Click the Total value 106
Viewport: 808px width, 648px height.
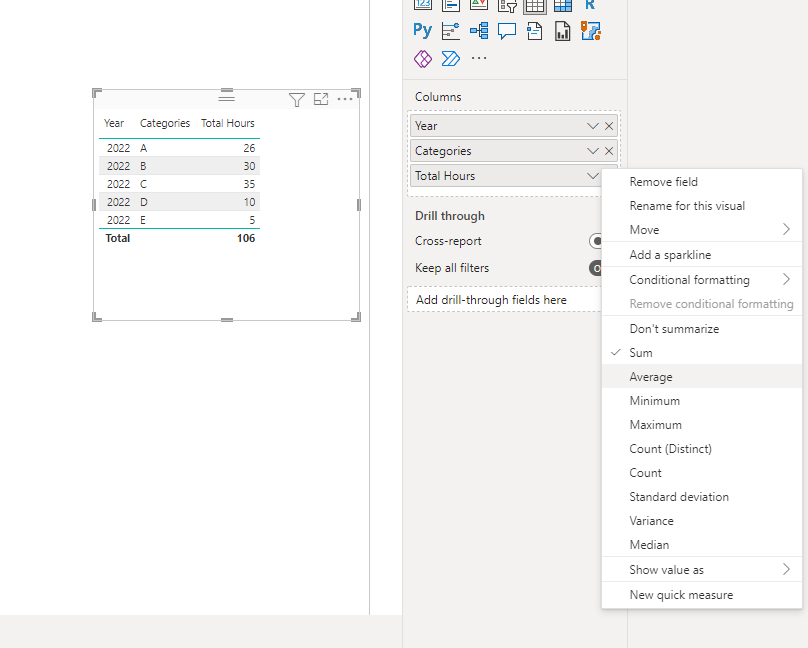(x=246, y=238)
